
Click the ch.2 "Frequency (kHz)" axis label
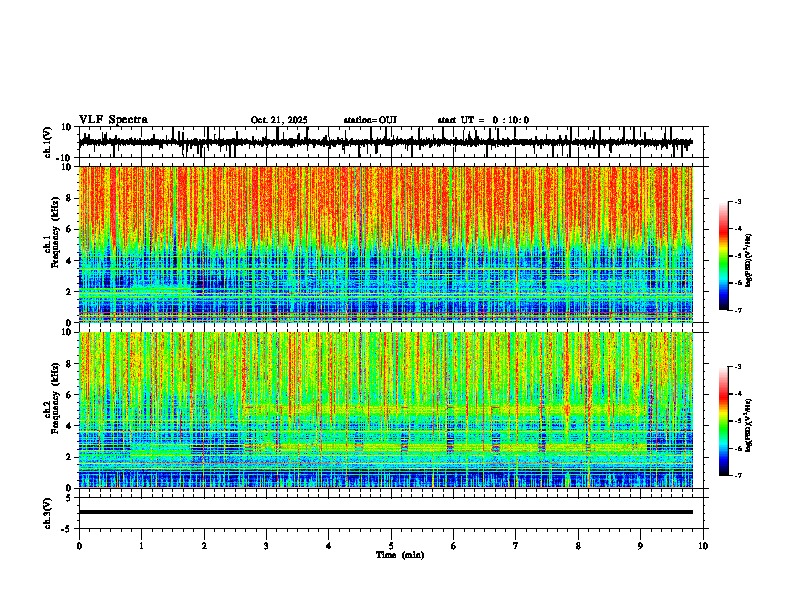coord(55,398)
